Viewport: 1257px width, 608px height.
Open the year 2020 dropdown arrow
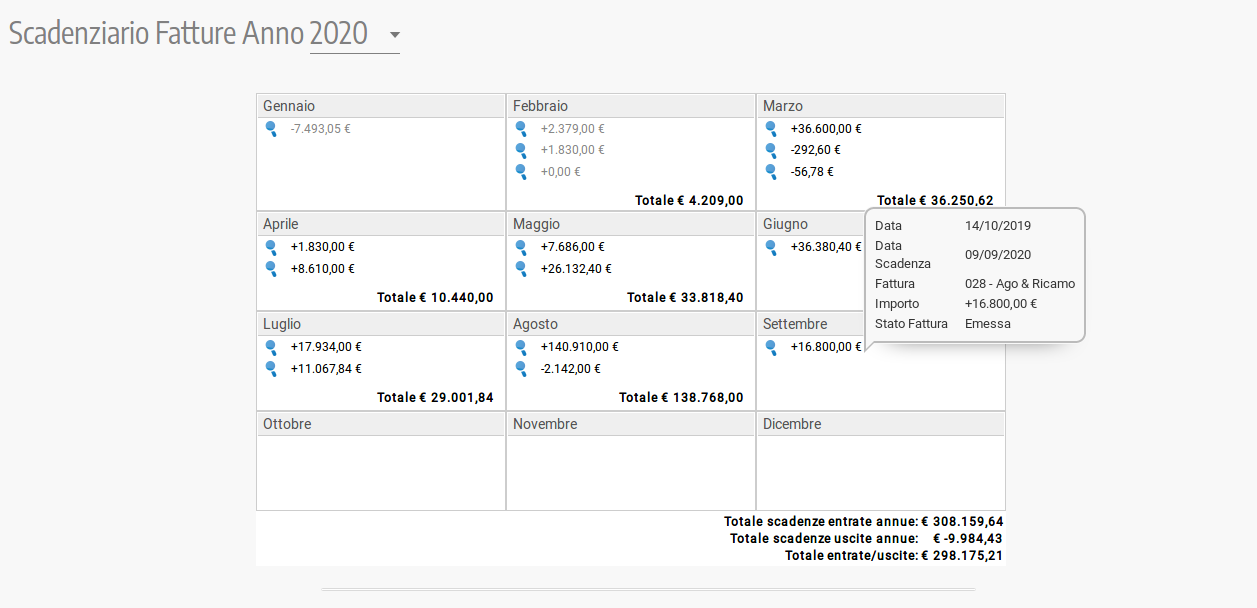pyautogui.click(x=394, y=36)
